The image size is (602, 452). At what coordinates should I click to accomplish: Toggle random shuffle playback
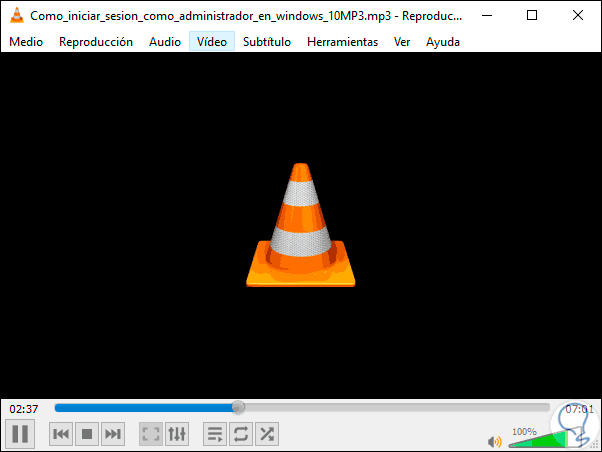pos(267,434)
